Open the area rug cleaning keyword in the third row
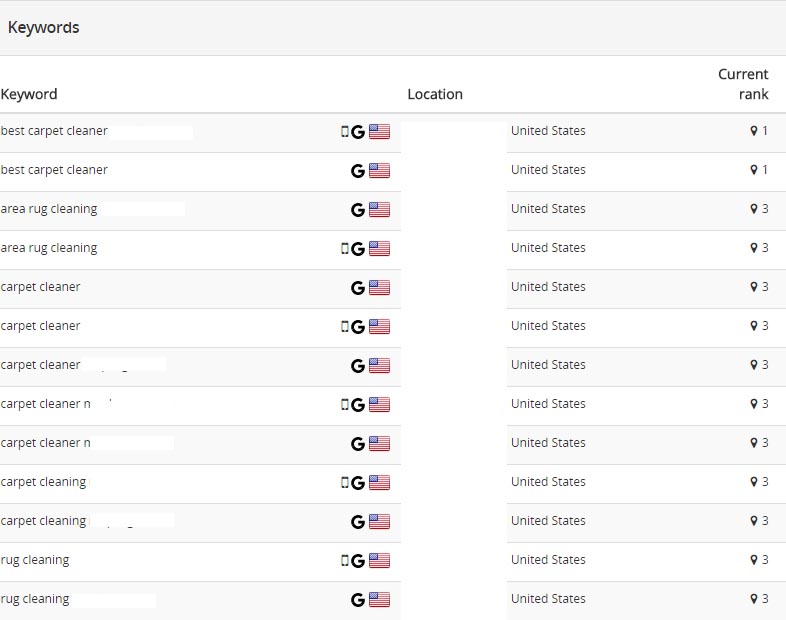Viewport: 786px width, 620px height. 49,209
